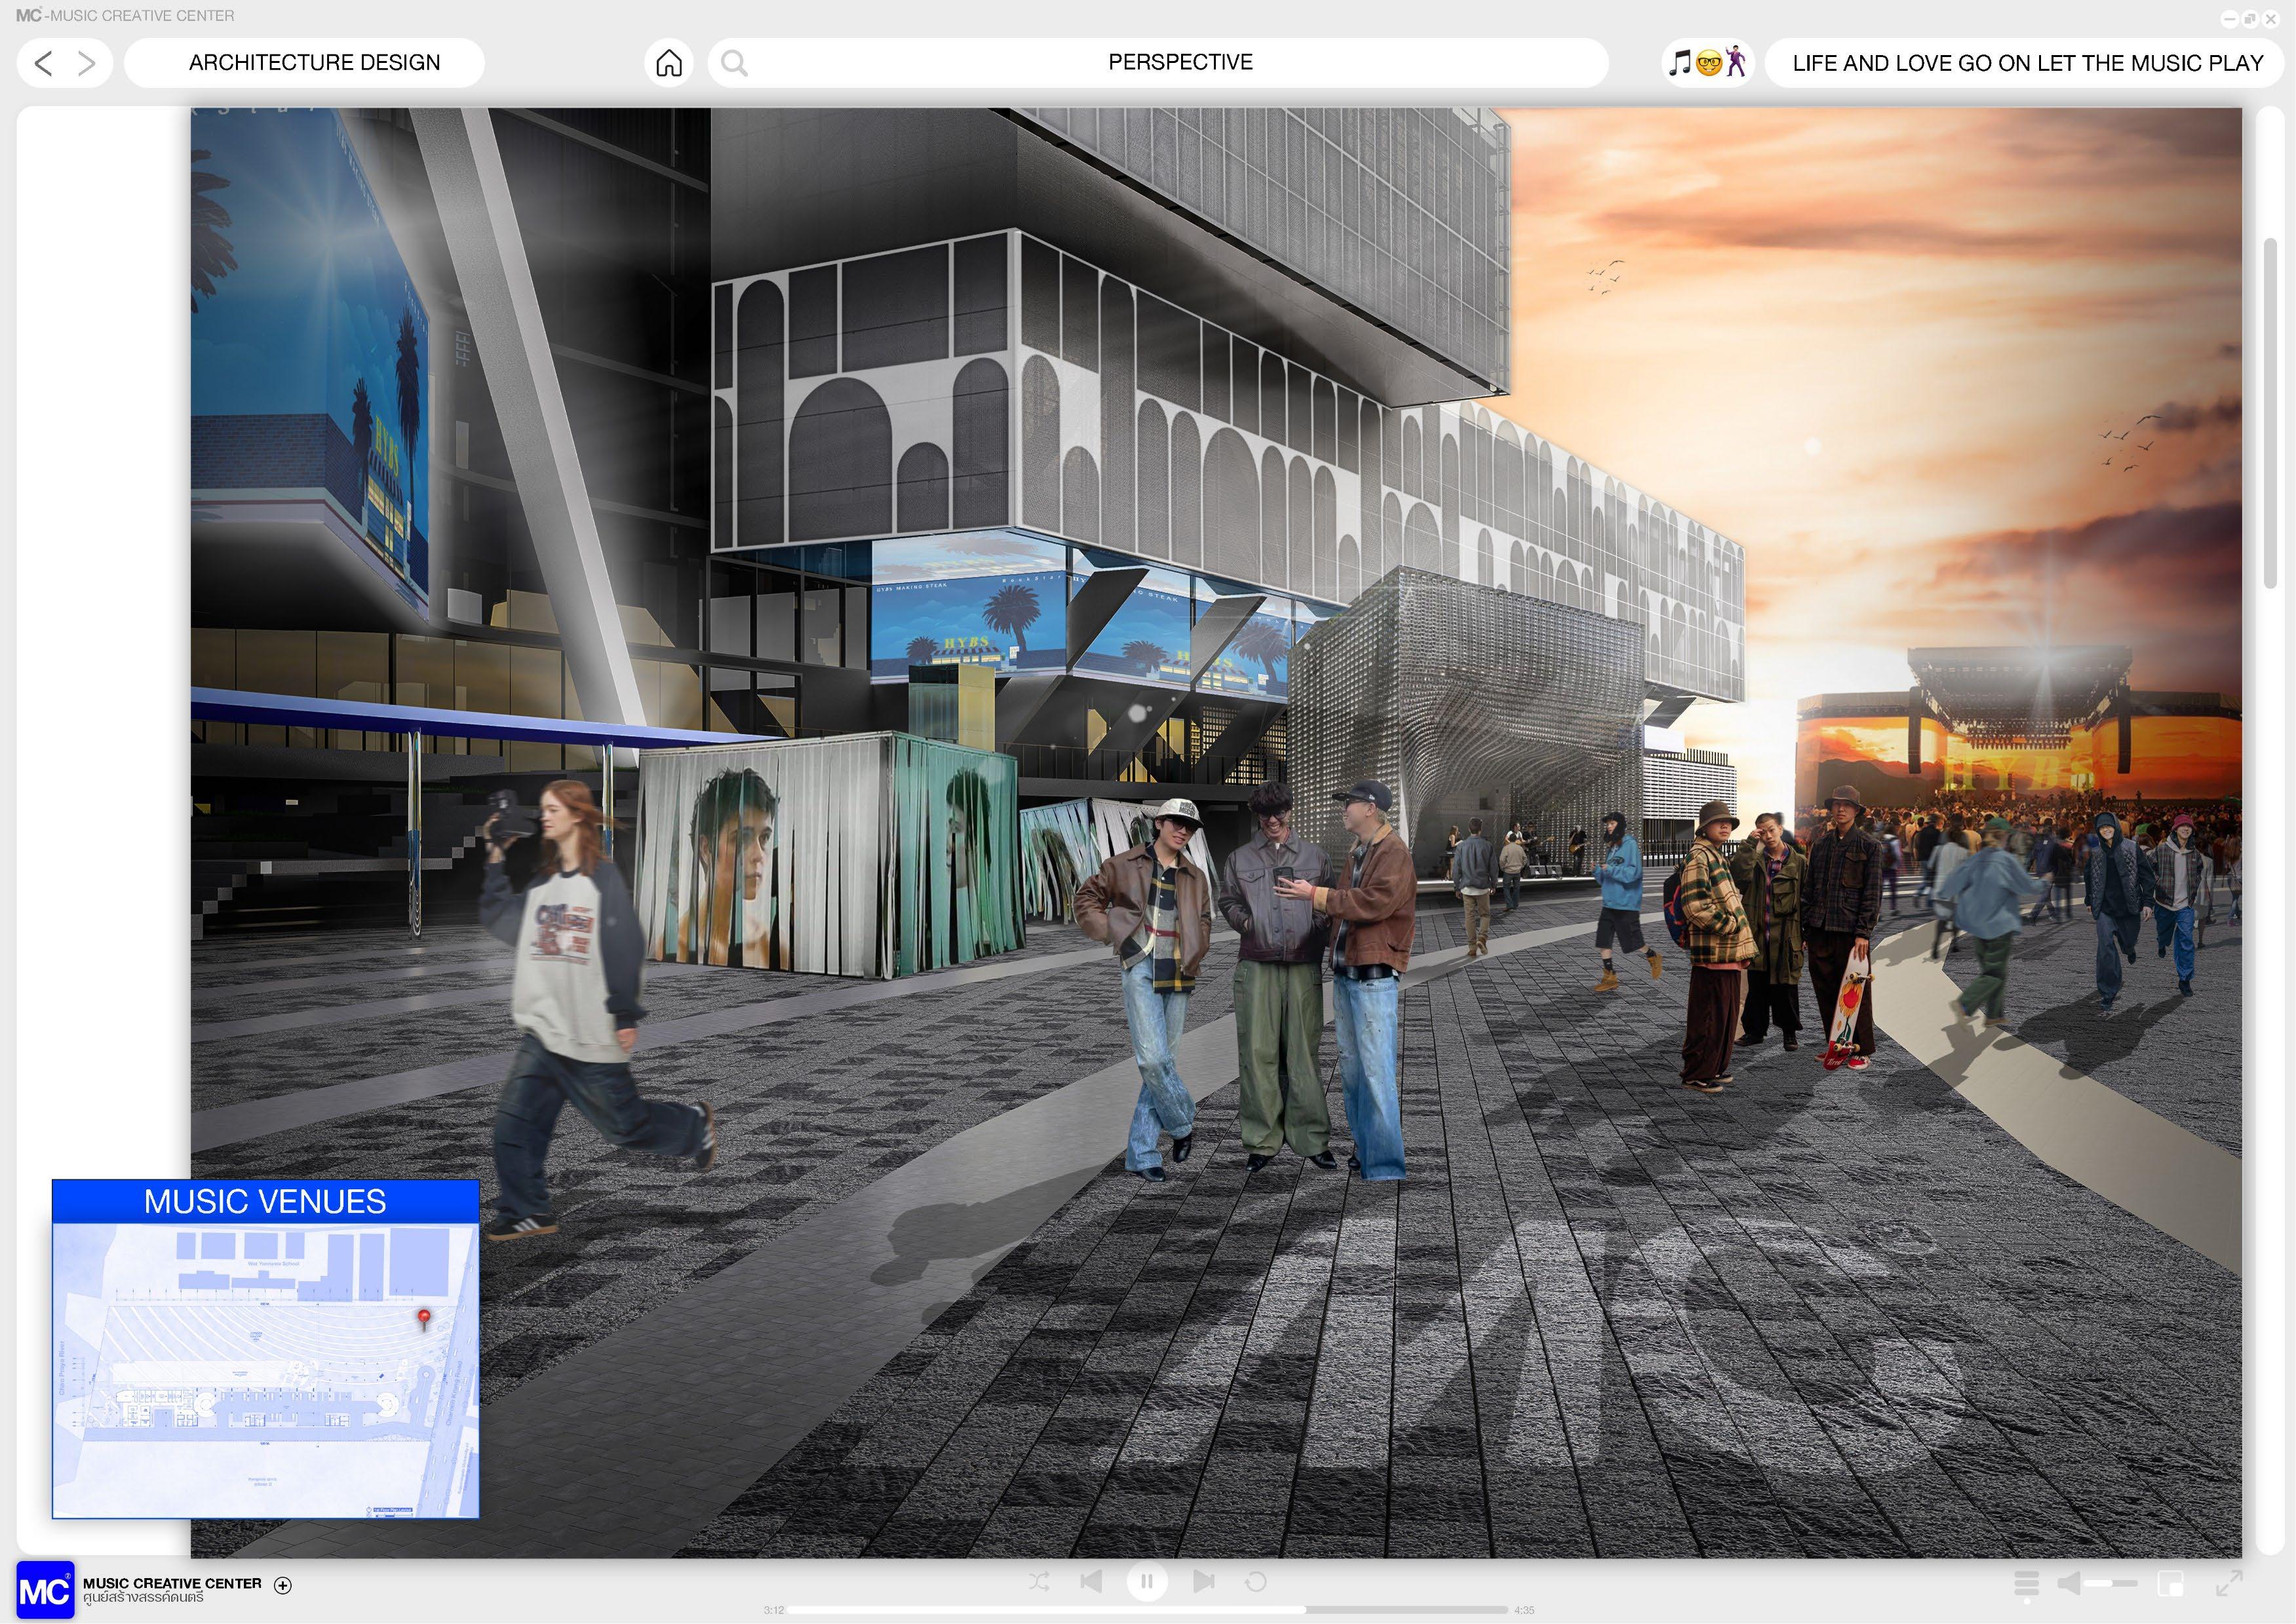This screenshot has width=2296, height=1624.
Task: Click the emoji music avatar button
Action: pyautogui.click(x=1707, y=63)
